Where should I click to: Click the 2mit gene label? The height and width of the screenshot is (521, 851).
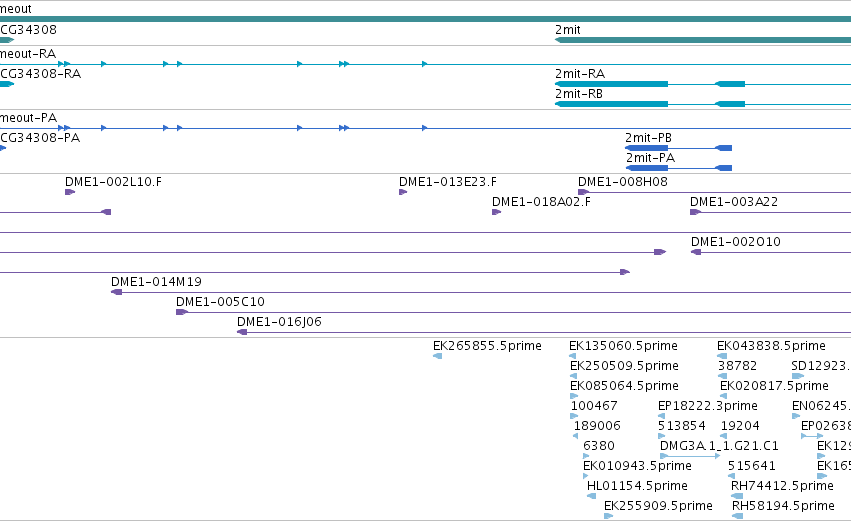(x=568, y=30)
